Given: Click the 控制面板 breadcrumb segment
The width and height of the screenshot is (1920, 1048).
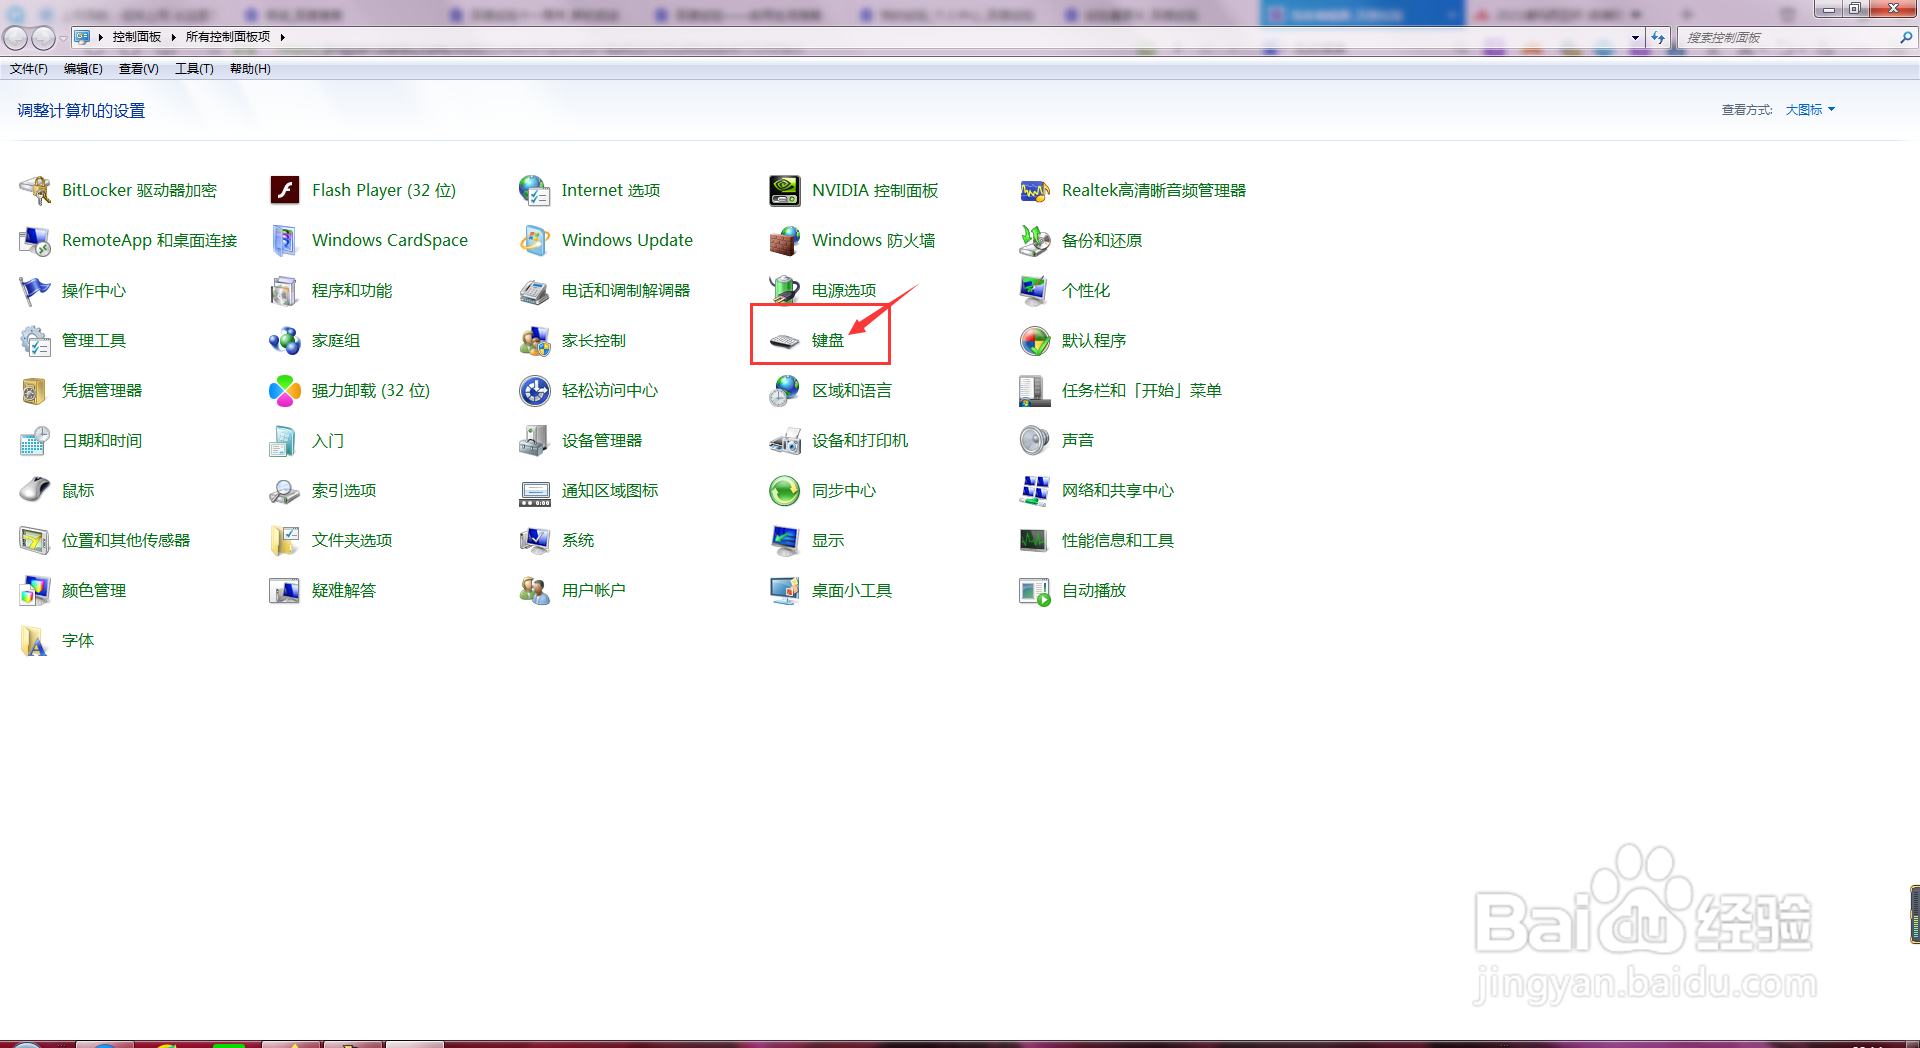Looking at the screenshot, I should coord(136,37).
